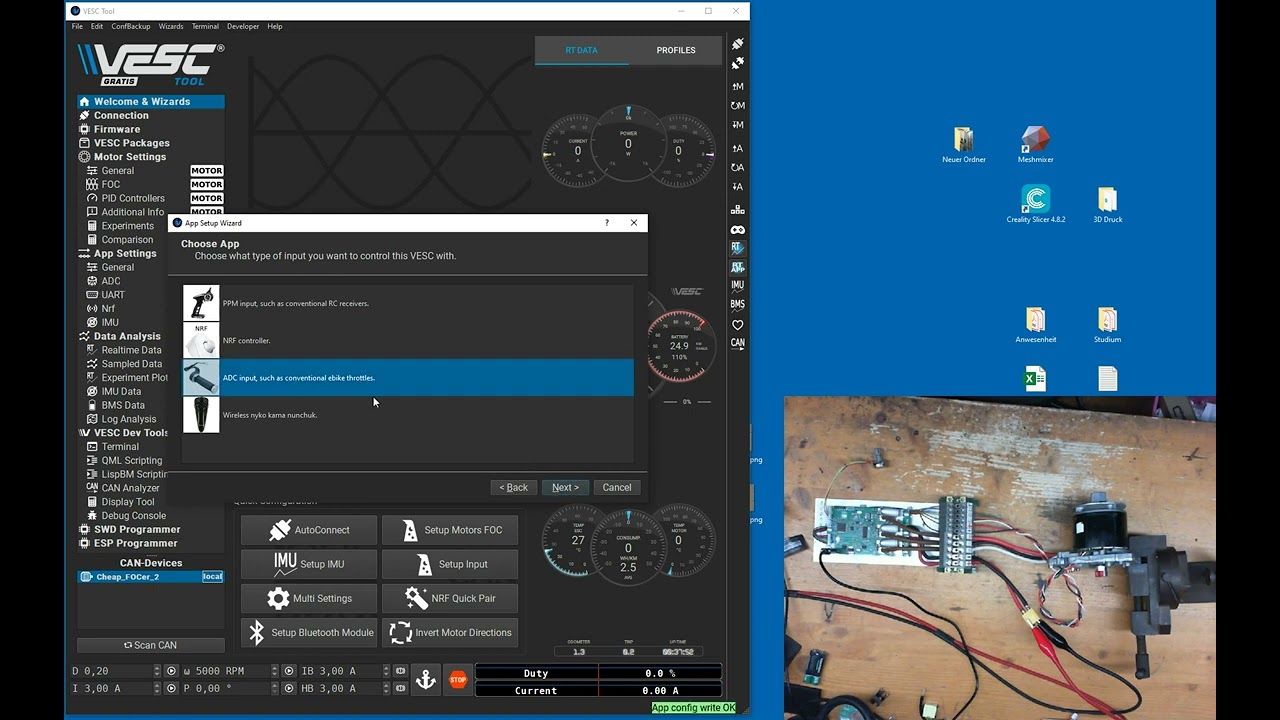Select NRF controller option in wizard list
Image resolution: width=1280 pixels, height=720 pixels.
408,340
